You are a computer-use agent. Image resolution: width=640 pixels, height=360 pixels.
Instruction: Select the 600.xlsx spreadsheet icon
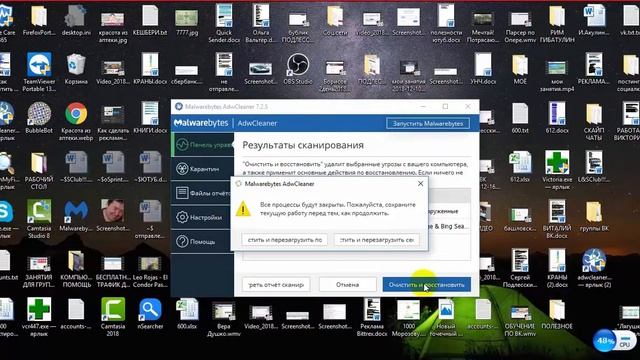(187, 314)
